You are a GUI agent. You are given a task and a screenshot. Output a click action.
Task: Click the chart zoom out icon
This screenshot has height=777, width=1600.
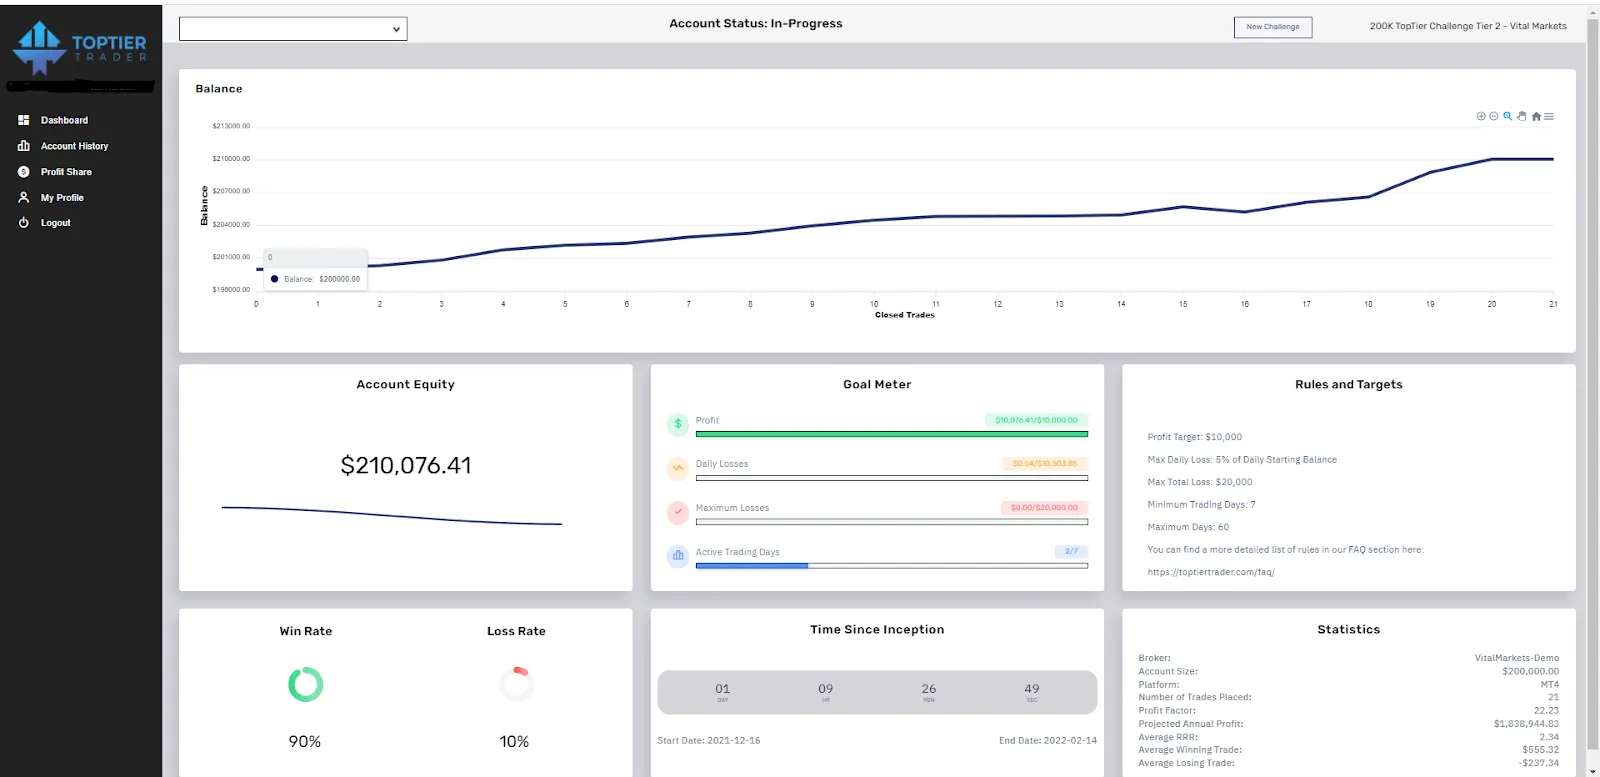tap(1494, 116)
